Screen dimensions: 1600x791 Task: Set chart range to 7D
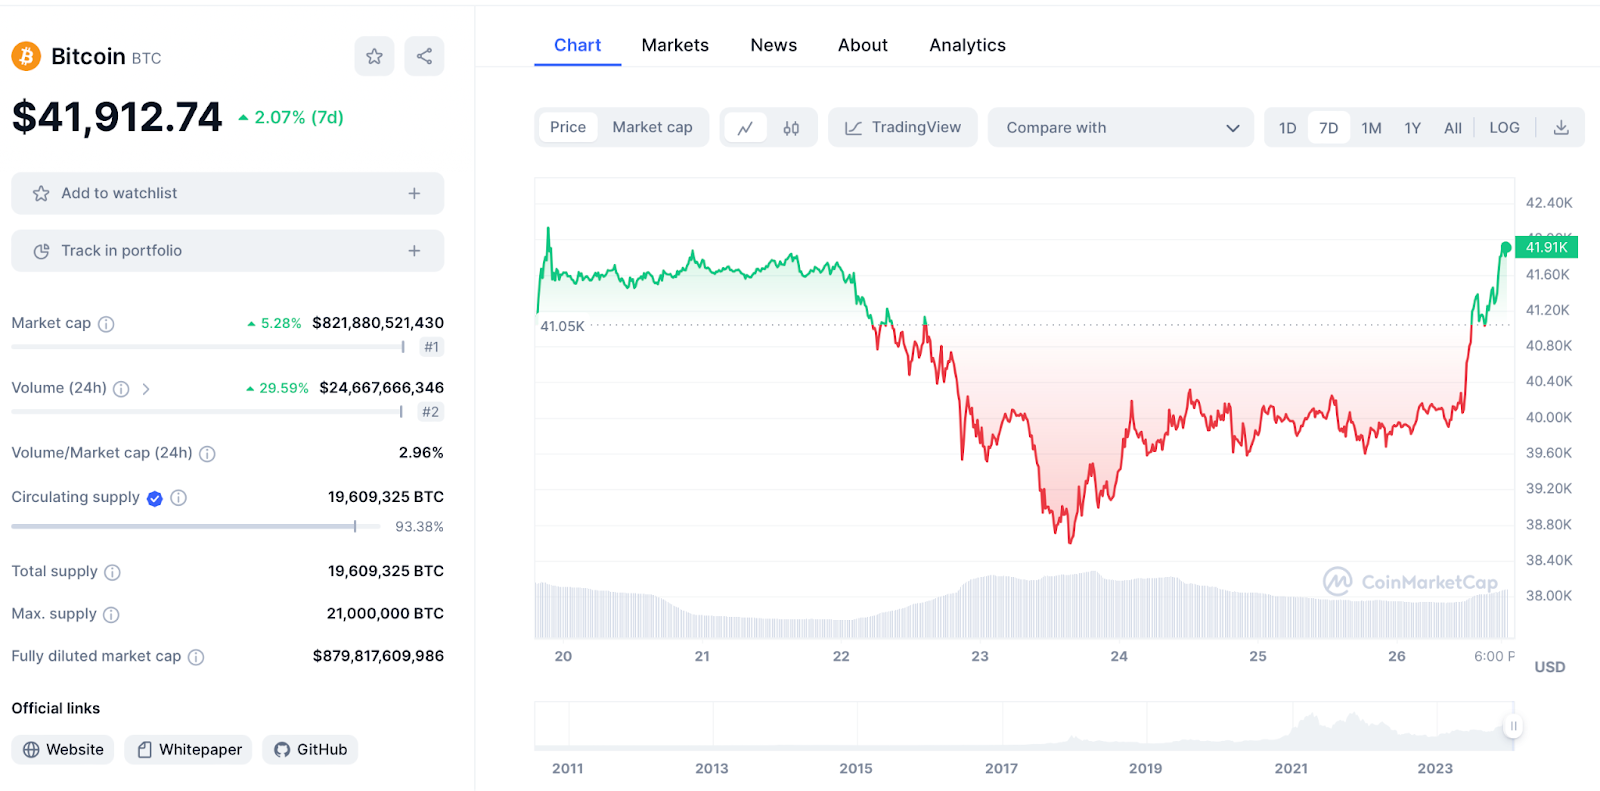pos(1328,128)
